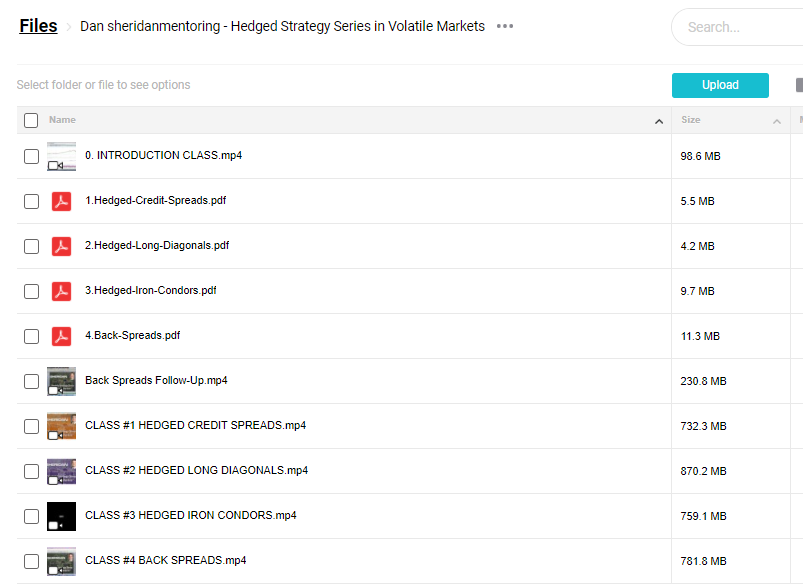Sort files by the Size column header

(691, 120)
